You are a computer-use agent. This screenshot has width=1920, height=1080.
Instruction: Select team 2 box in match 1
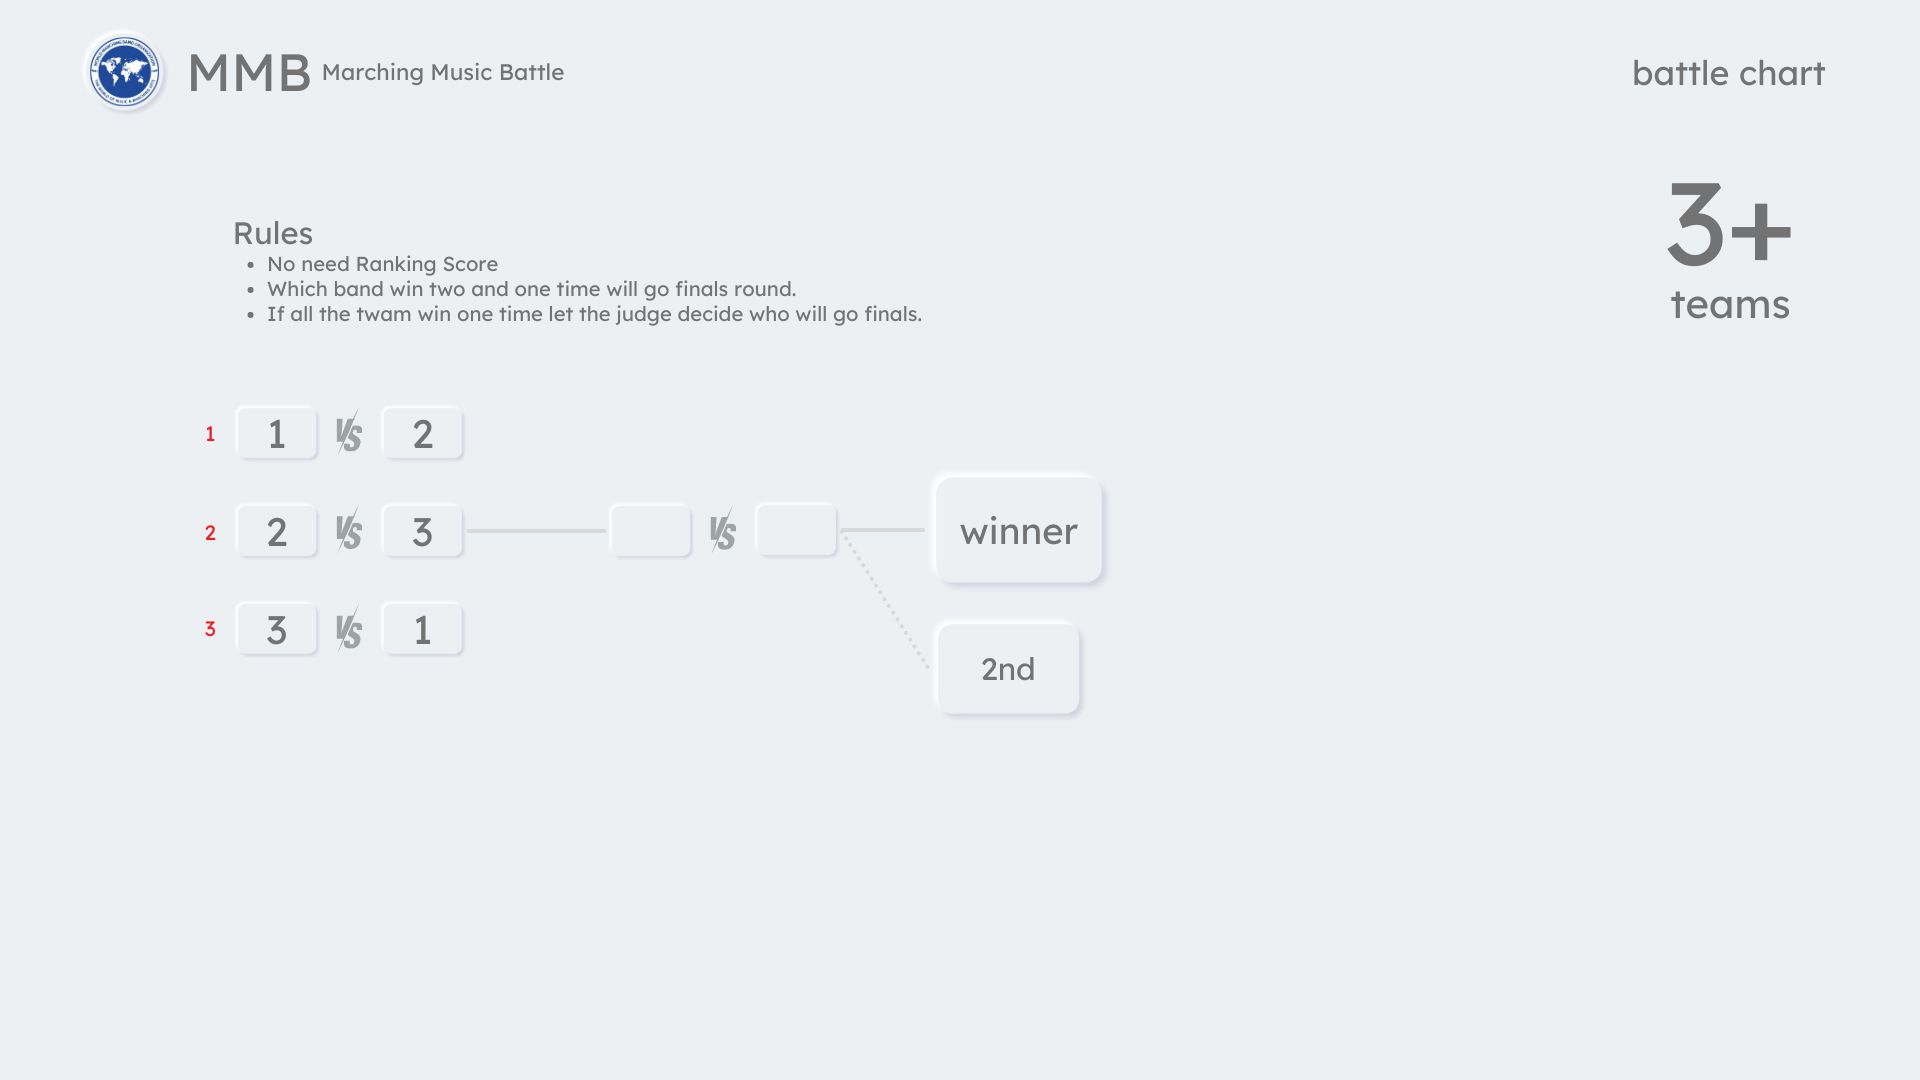pyautogui.click(x=423, y=434)
